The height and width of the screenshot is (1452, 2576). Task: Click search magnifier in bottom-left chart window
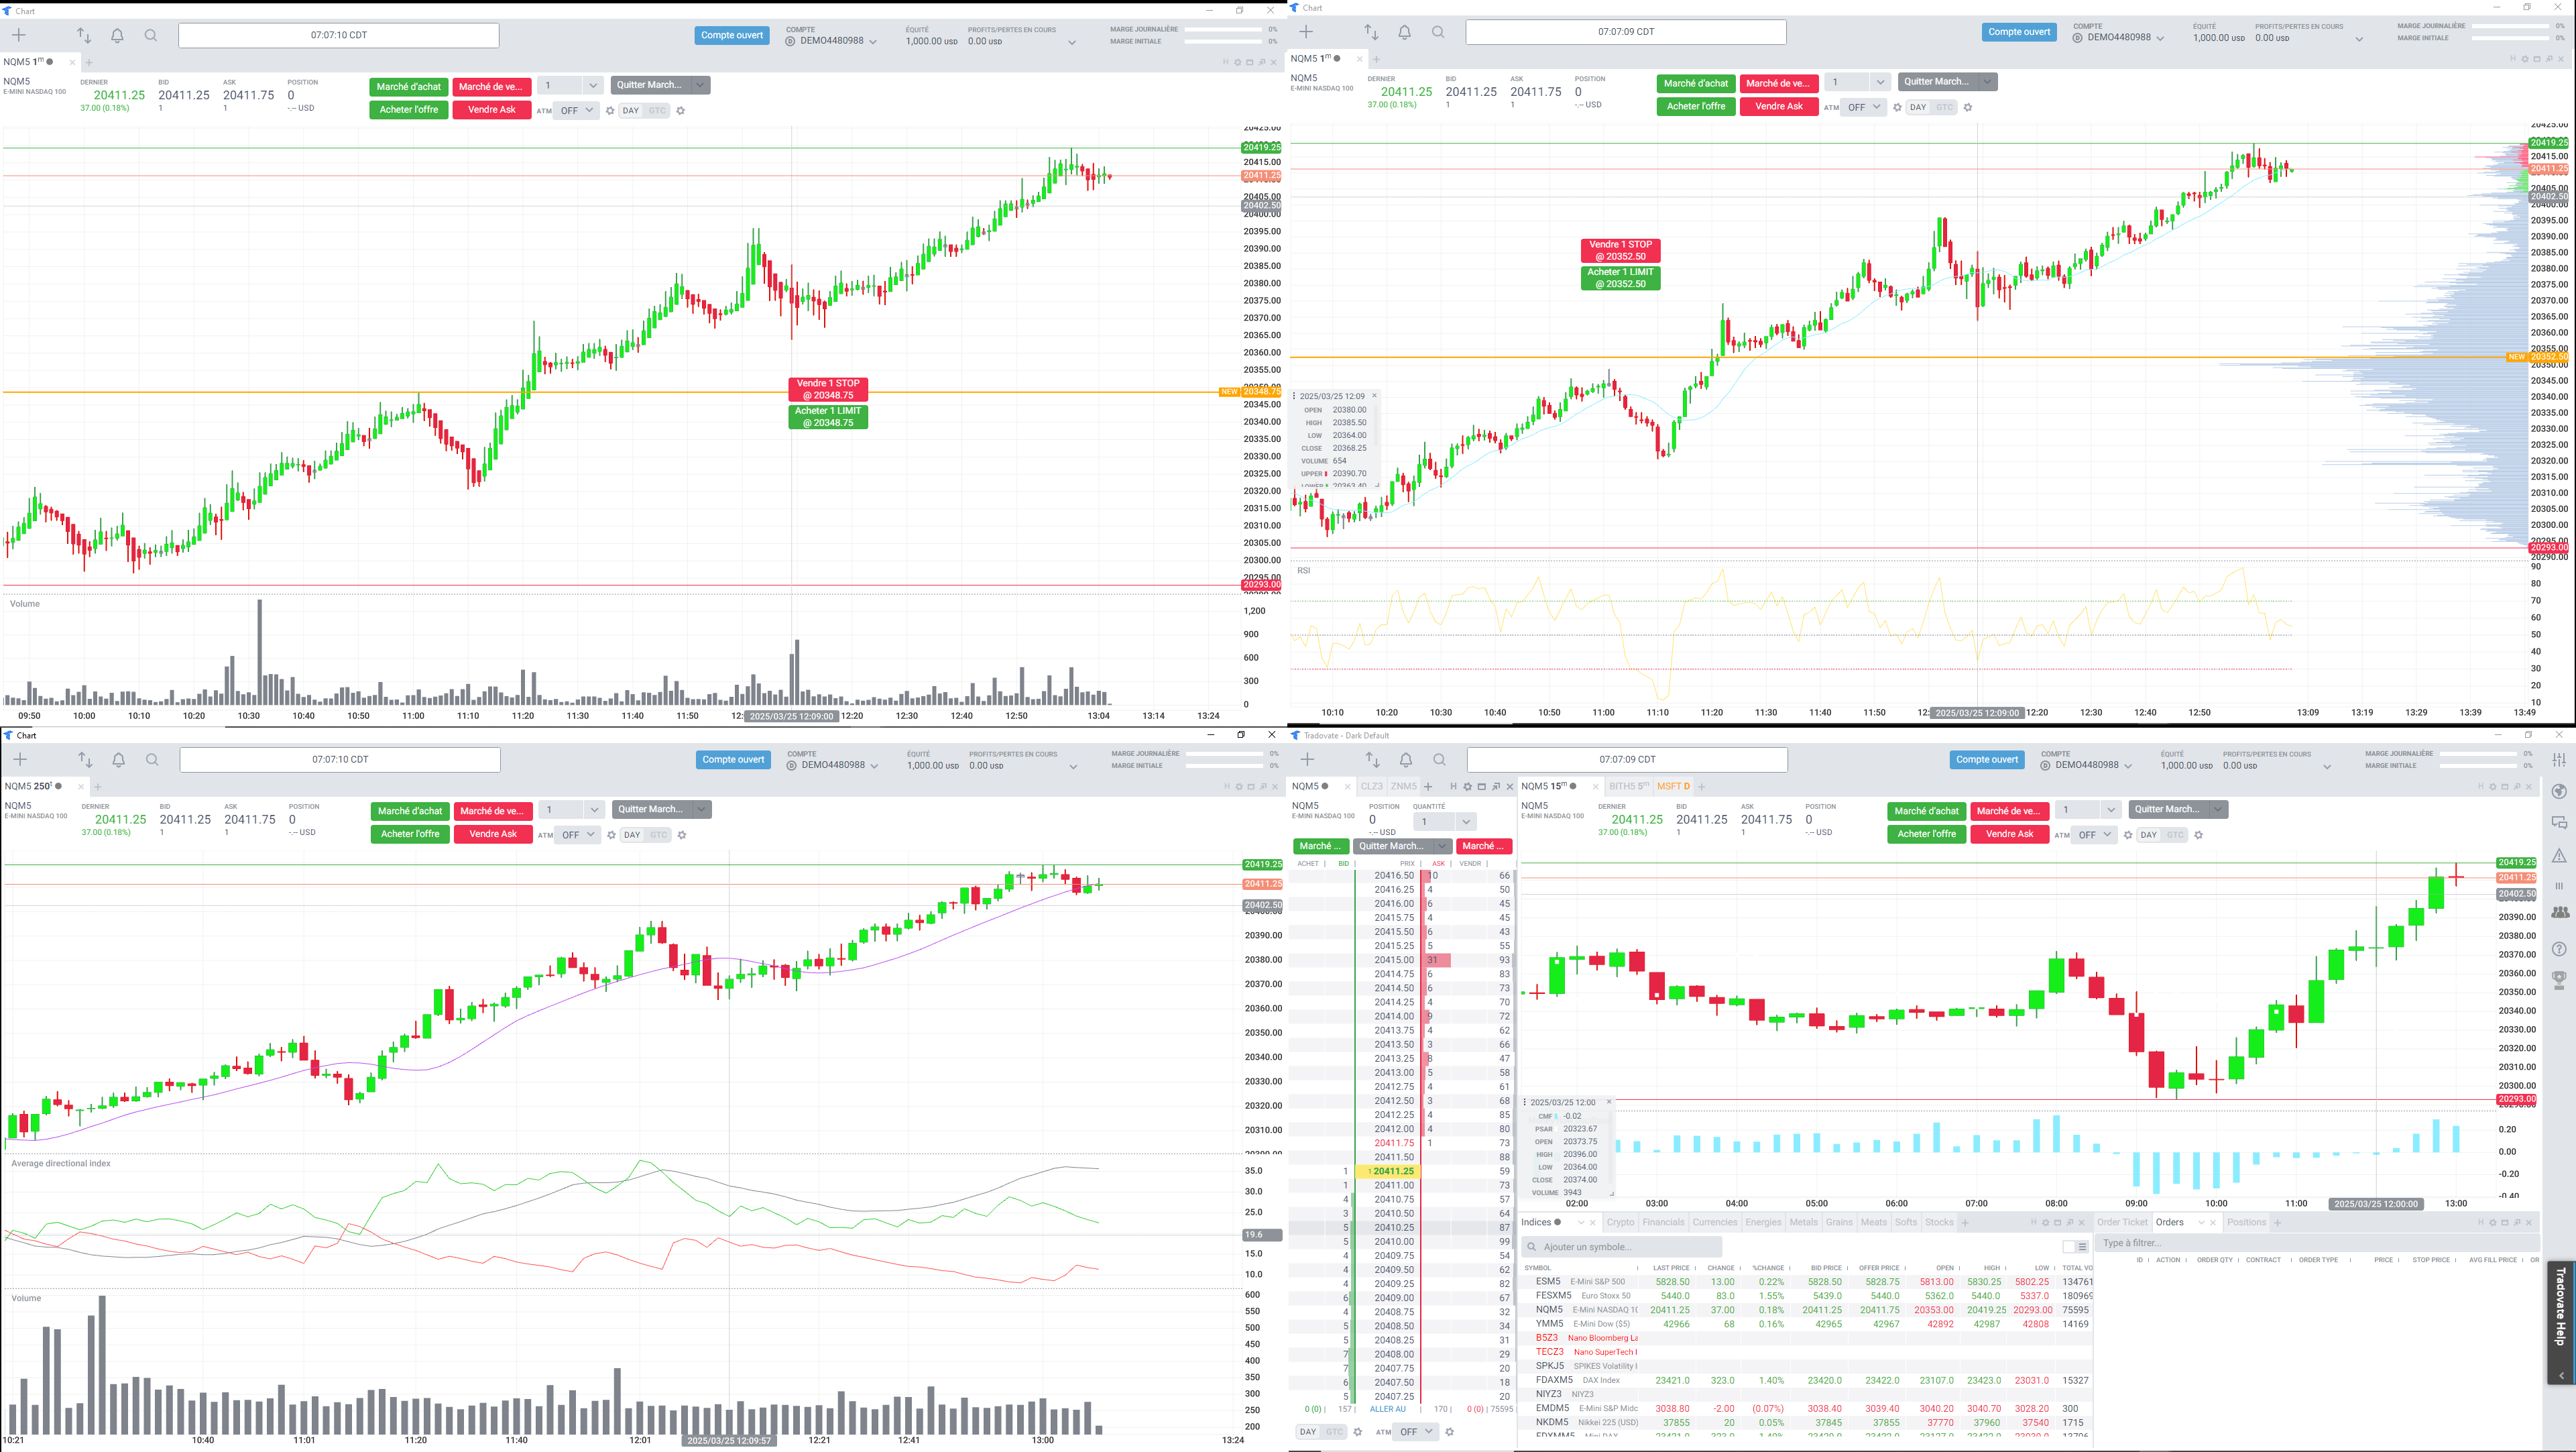pos(152,760)
